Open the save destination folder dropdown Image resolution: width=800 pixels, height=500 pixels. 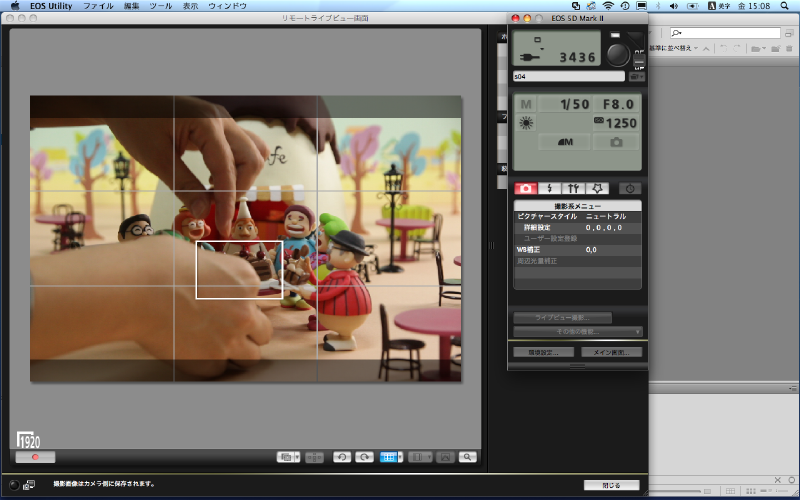(638, 76)
